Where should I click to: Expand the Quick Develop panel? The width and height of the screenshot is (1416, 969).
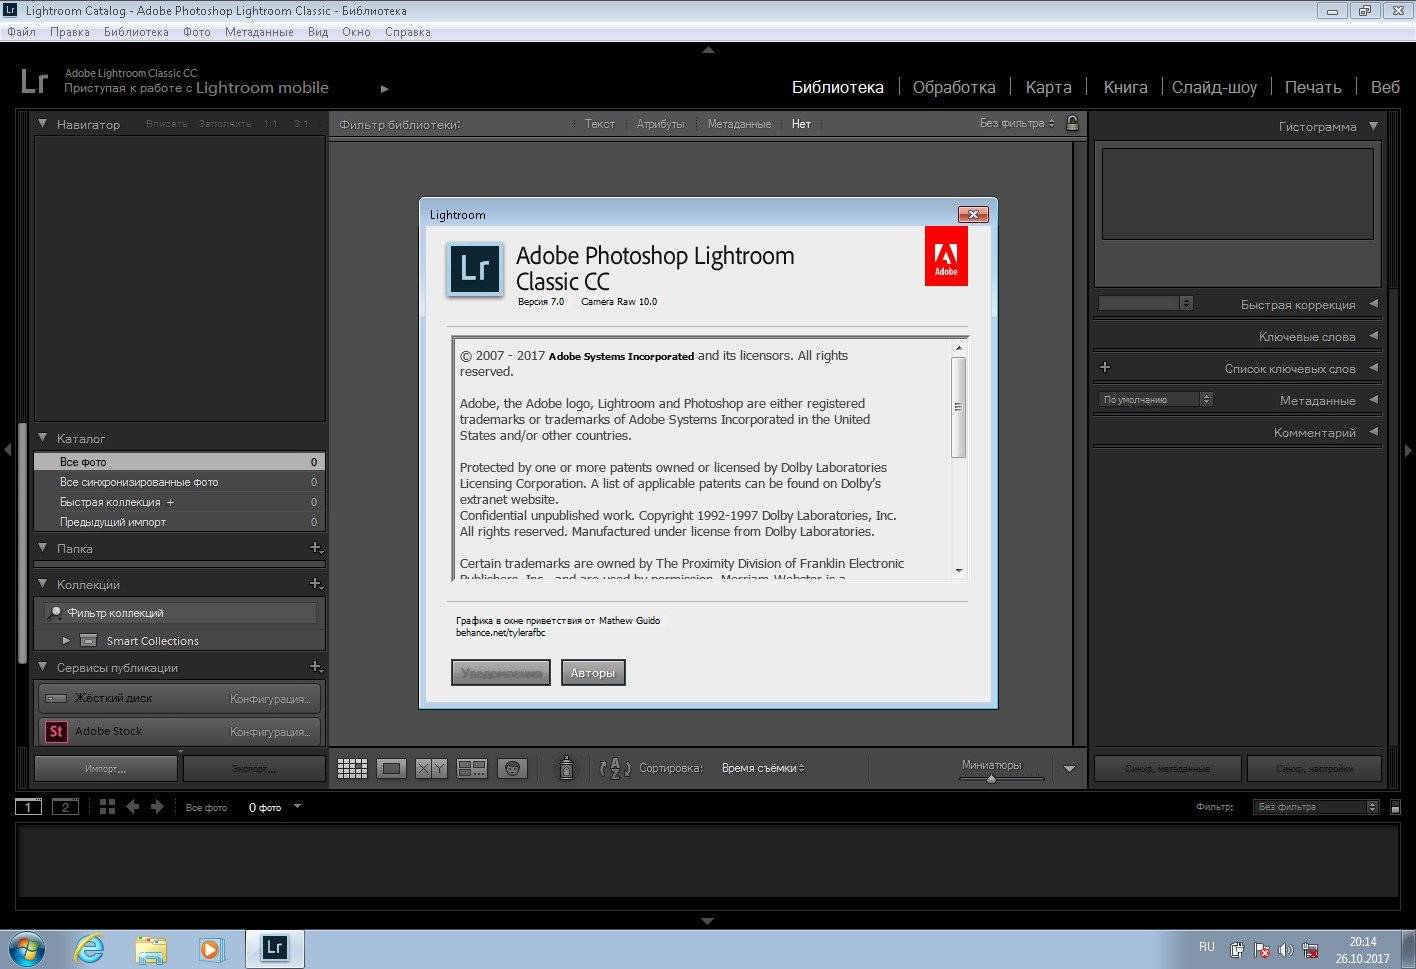[x=1373, y=304]
